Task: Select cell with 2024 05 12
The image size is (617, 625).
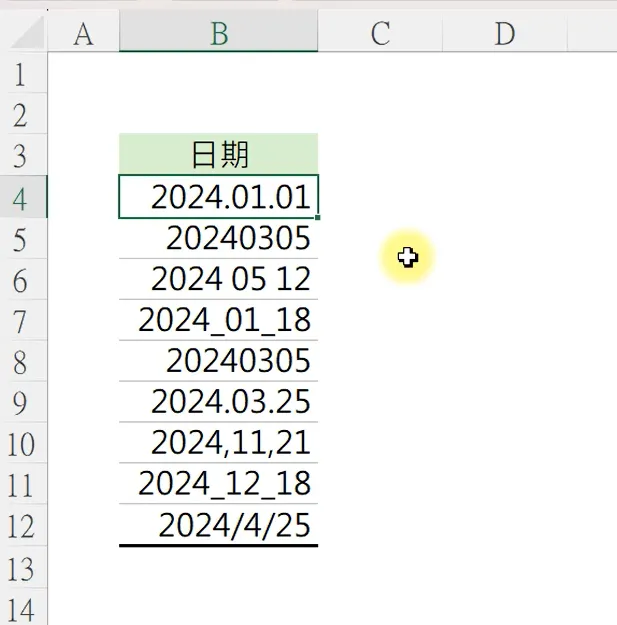Action: [219, 279]
